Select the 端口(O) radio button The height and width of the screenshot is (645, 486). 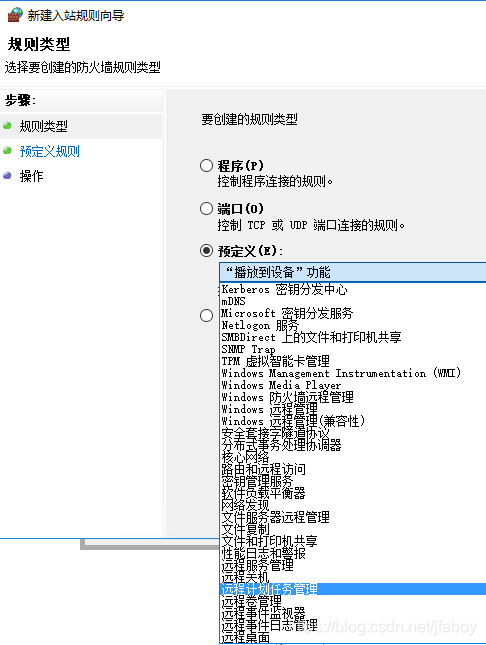206,209
